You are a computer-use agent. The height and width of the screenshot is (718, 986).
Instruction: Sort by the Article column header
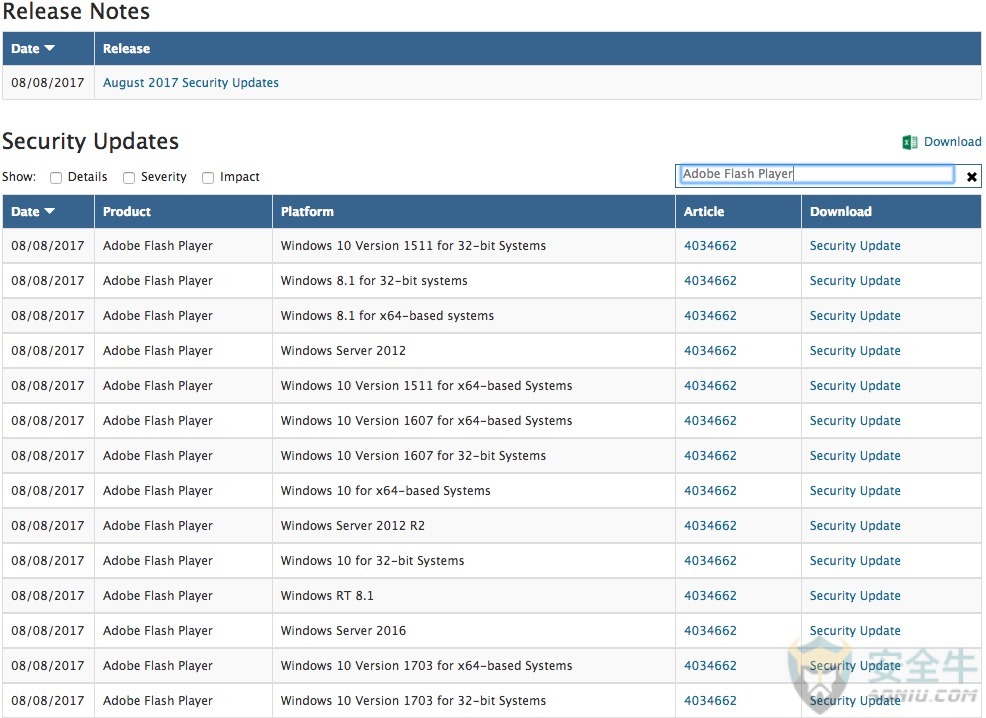pyautogui.click(x=704, y=211)
